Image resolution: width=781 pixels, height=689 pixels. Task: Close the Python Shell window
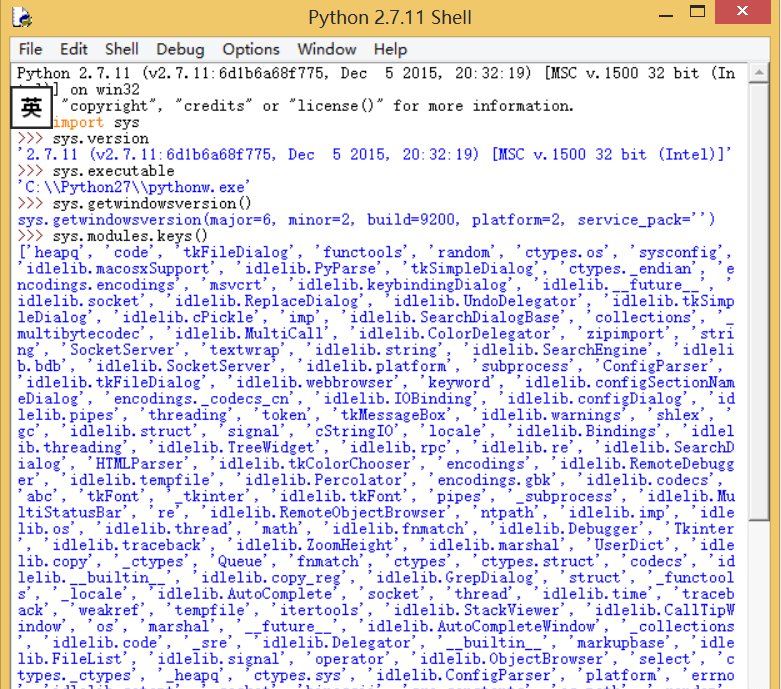click(743, 11)
